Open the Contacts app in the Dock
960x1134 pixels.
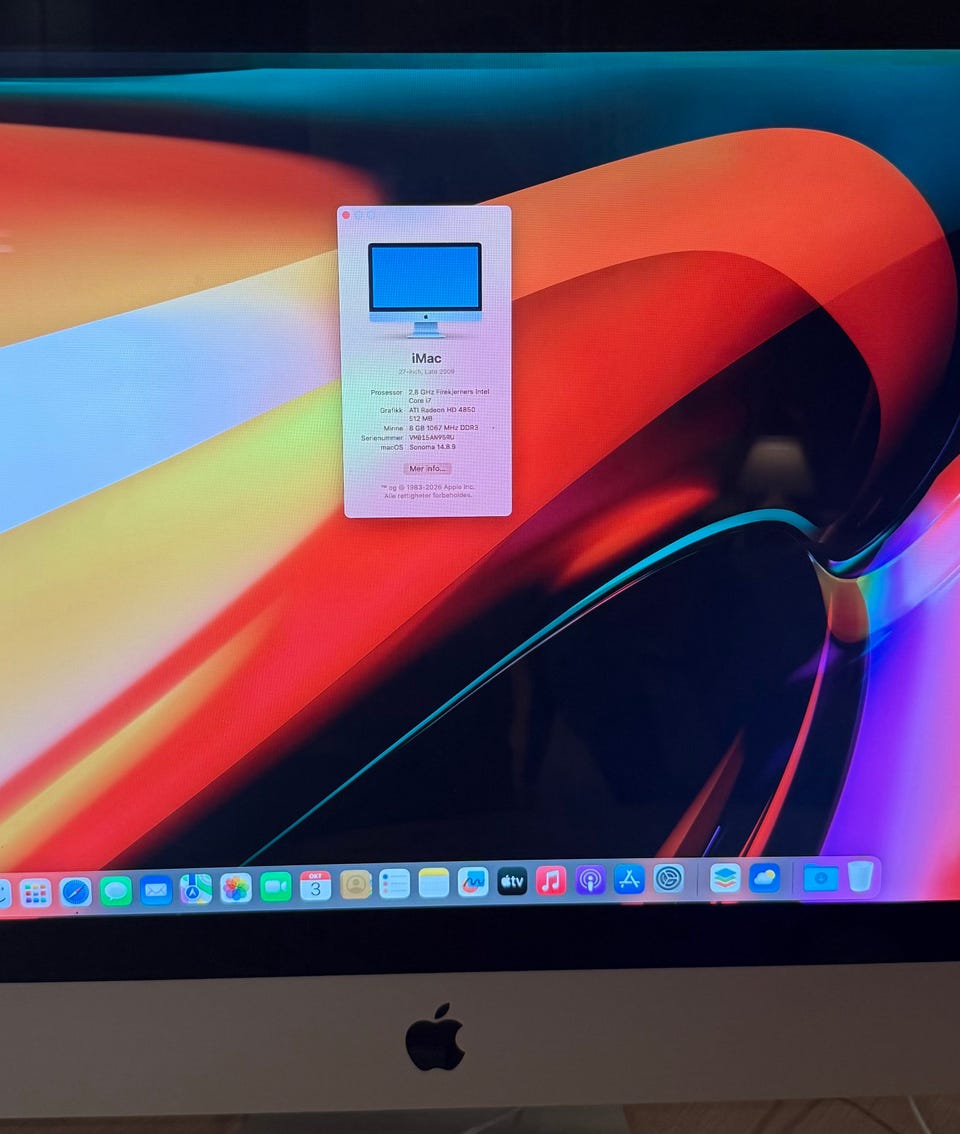[355, 884]
